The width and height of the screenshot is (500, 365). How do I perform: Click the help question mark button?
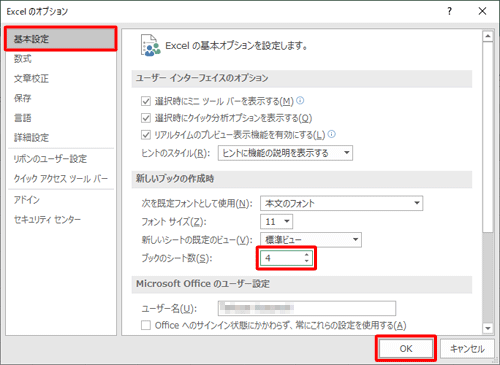point(449,11)
